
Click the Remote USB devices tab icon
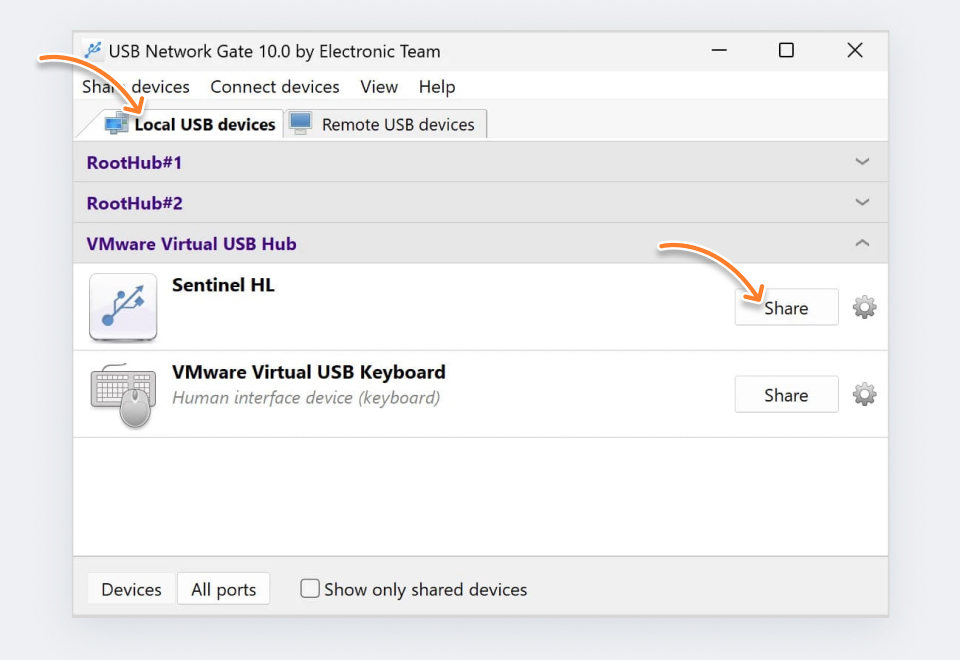click(x=299, y=122)
